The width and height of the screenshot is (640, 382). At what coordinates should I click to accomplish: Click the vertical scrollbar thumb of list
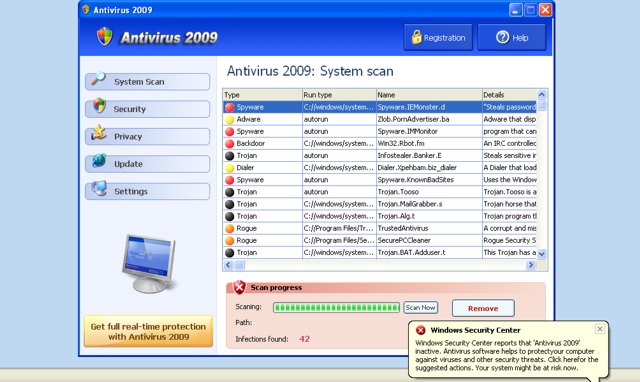pyautogui.click(x=542, y=106)
